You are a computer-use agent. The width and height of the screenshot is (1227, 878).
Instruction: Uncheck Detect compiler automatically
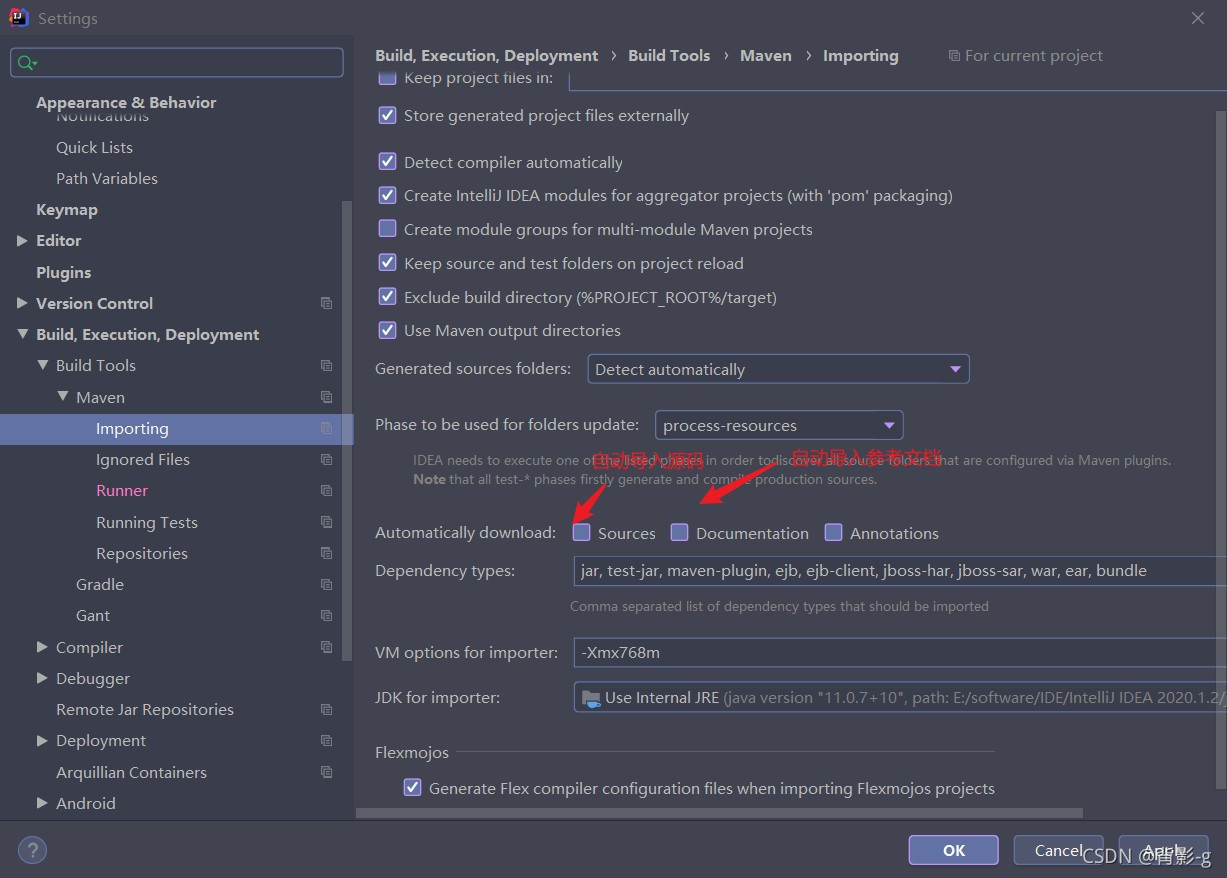pos(387,162)
